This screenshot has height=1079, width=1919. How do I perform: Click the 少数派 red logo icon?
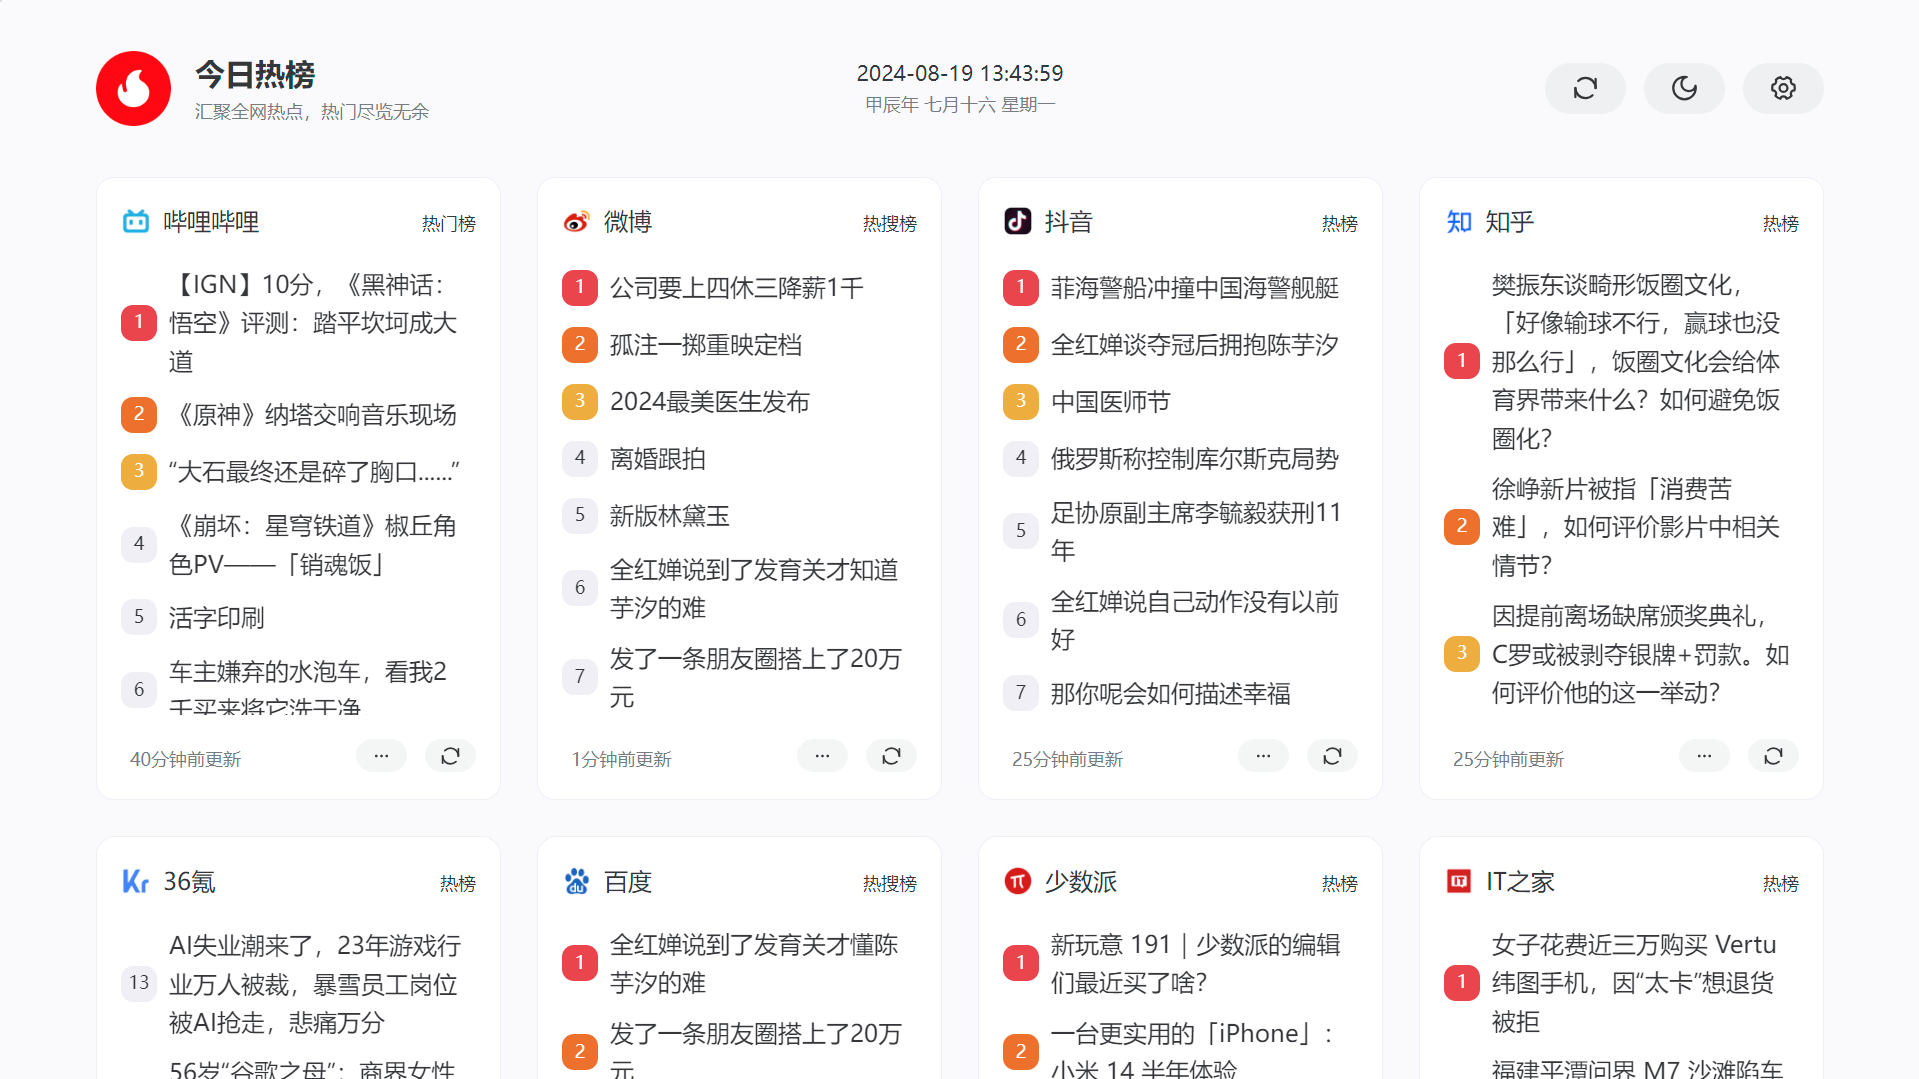click(x=1017, y=882)
